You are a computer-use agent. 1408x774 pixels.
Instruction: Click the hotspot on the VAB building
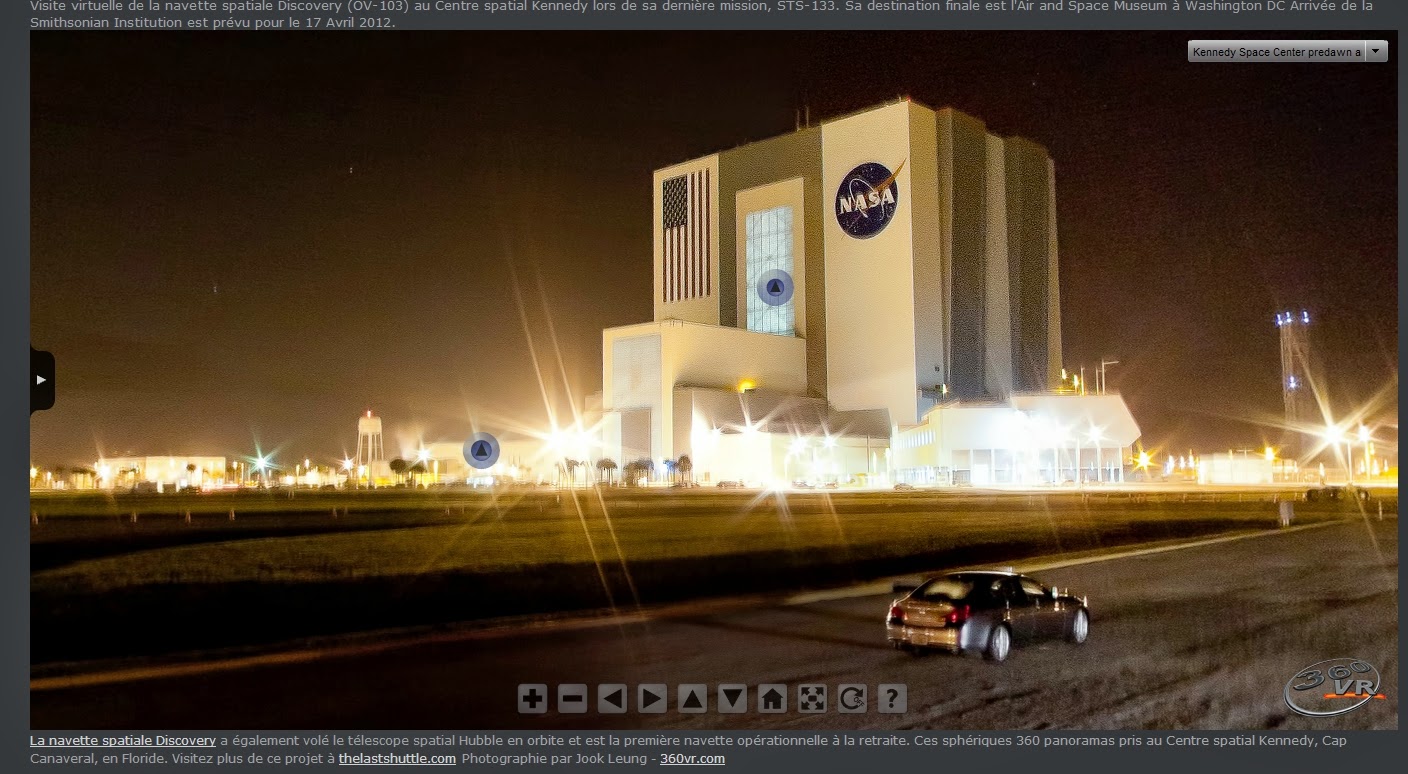coord(774,288)
